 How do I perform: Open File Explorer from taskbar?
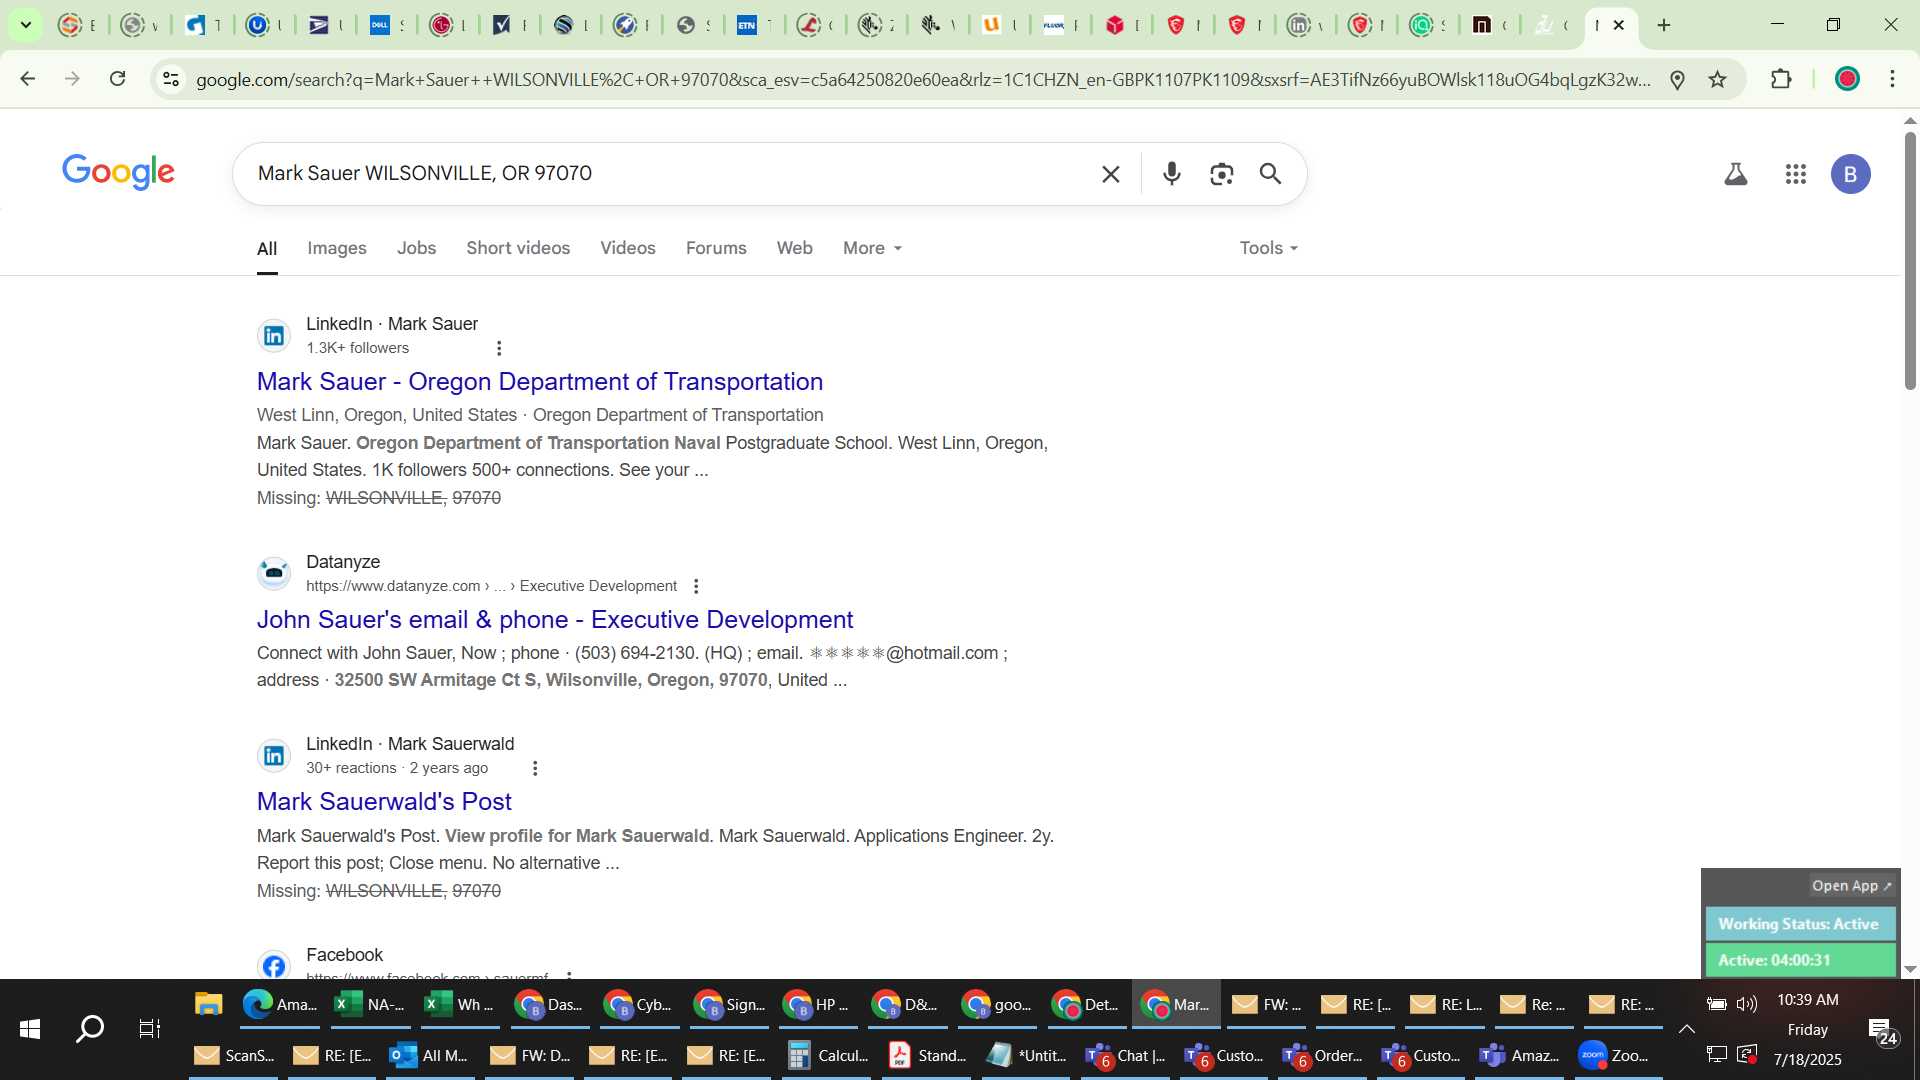click(208, 1004)
